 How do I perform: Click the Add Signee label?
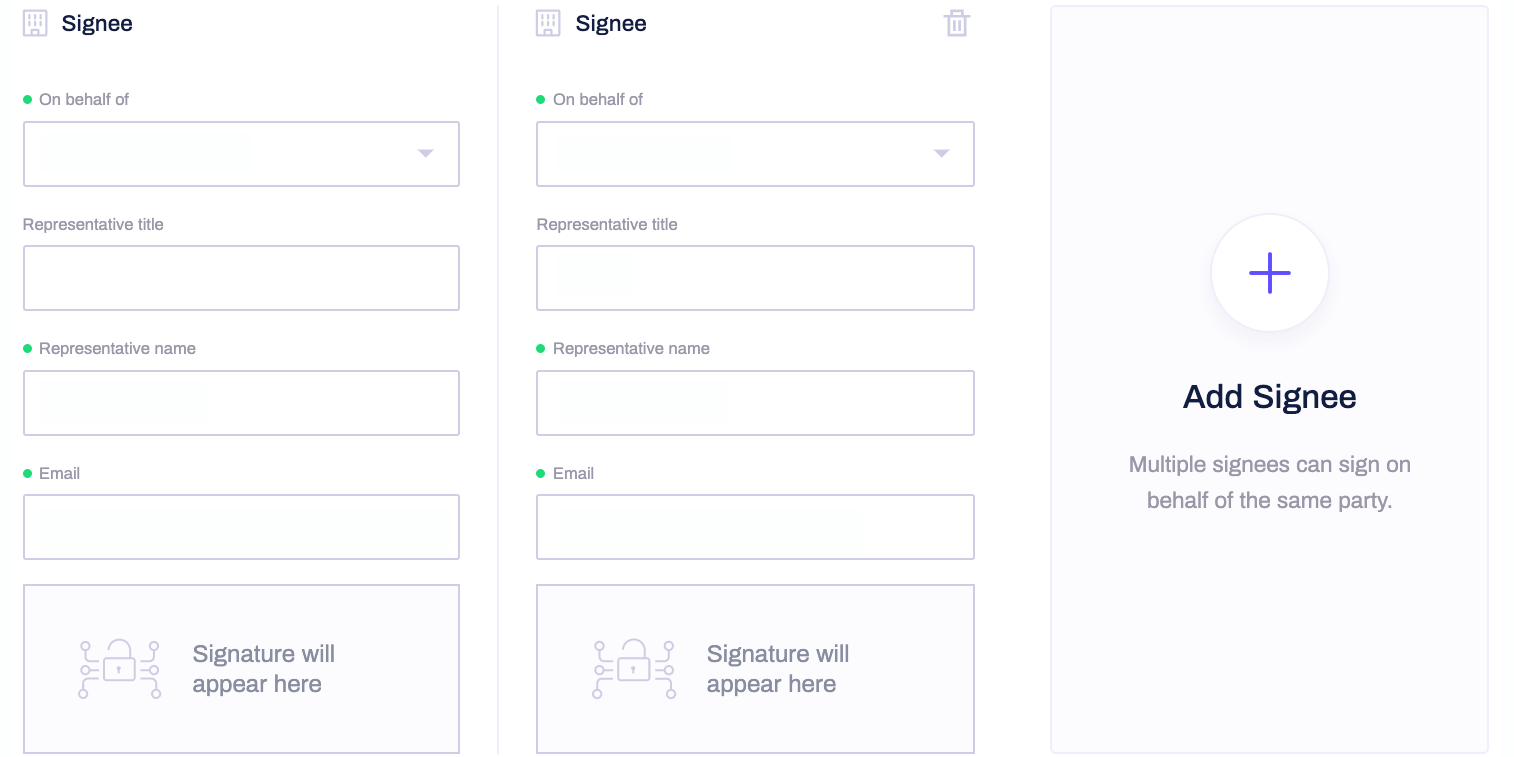click(x=1269, y=396)
